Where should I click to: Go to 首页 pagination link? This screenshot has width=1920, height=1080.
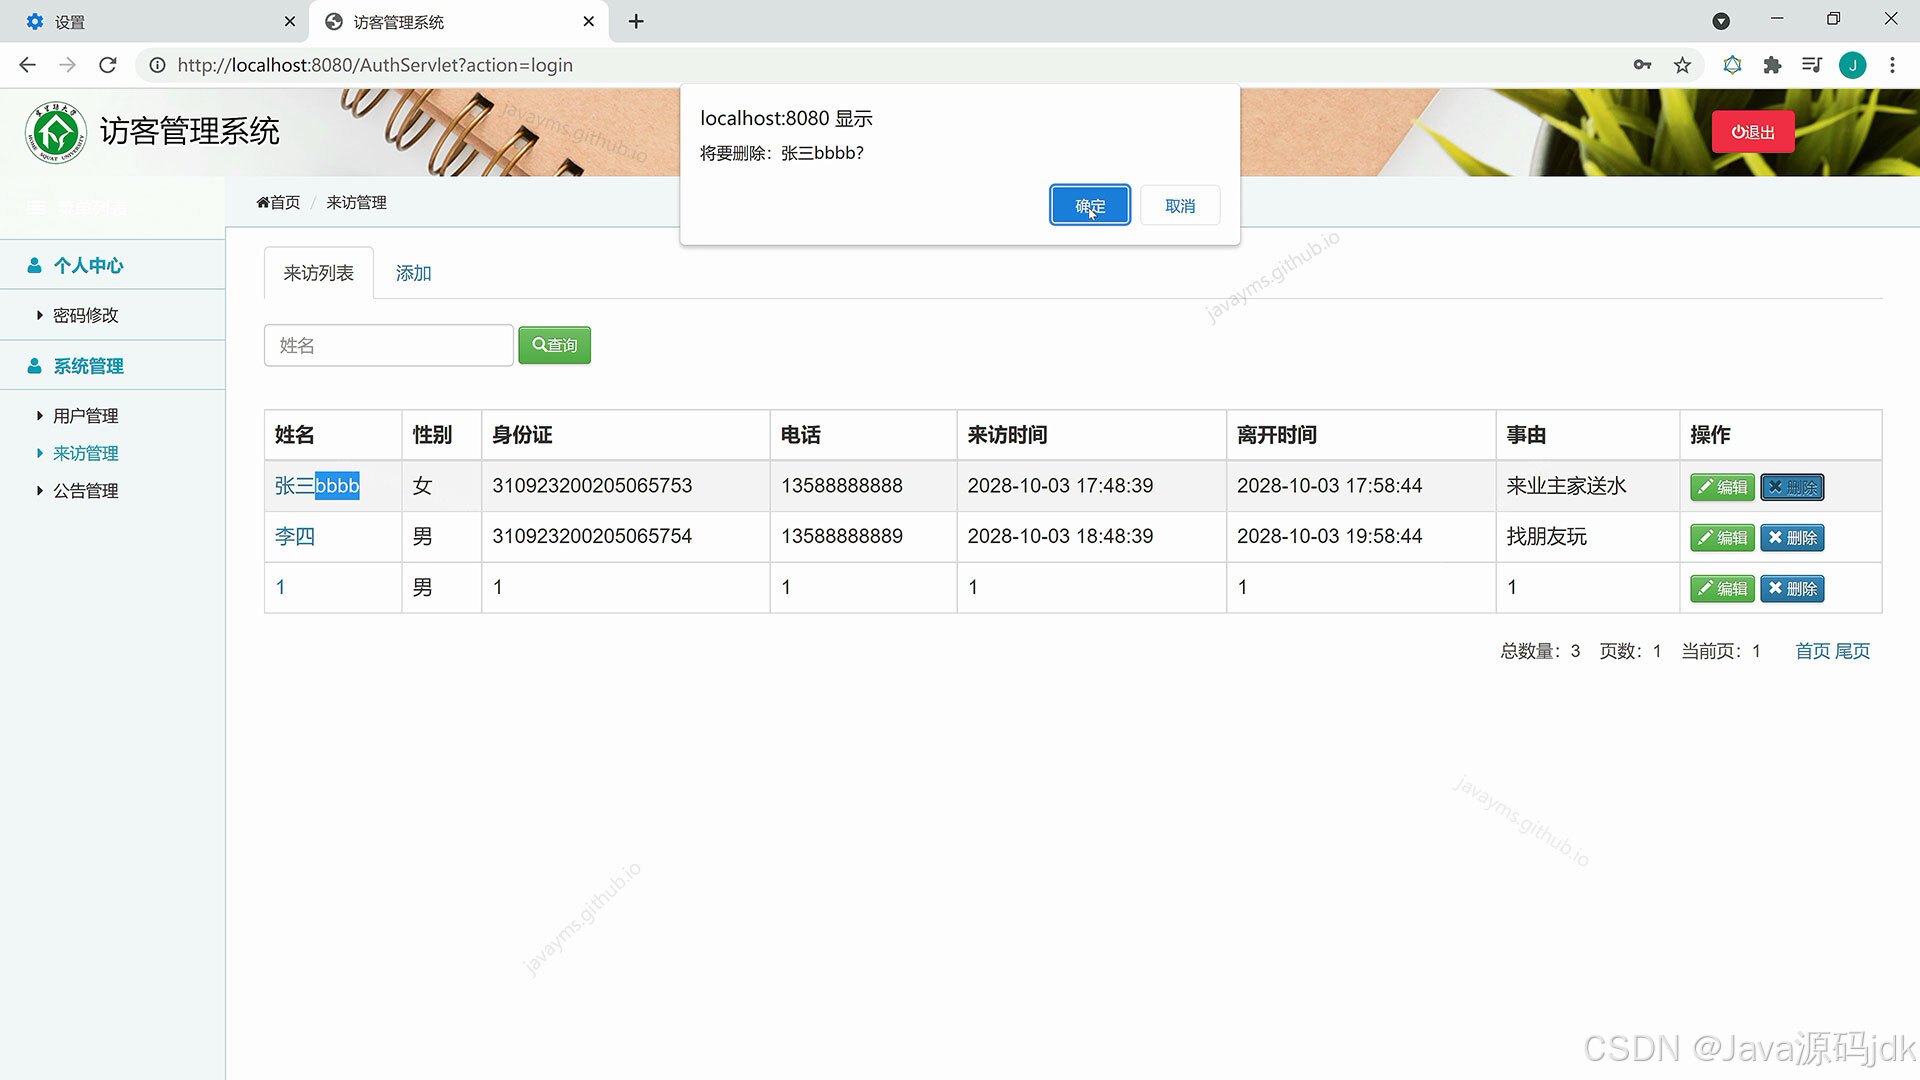[x=1812, y=651]
